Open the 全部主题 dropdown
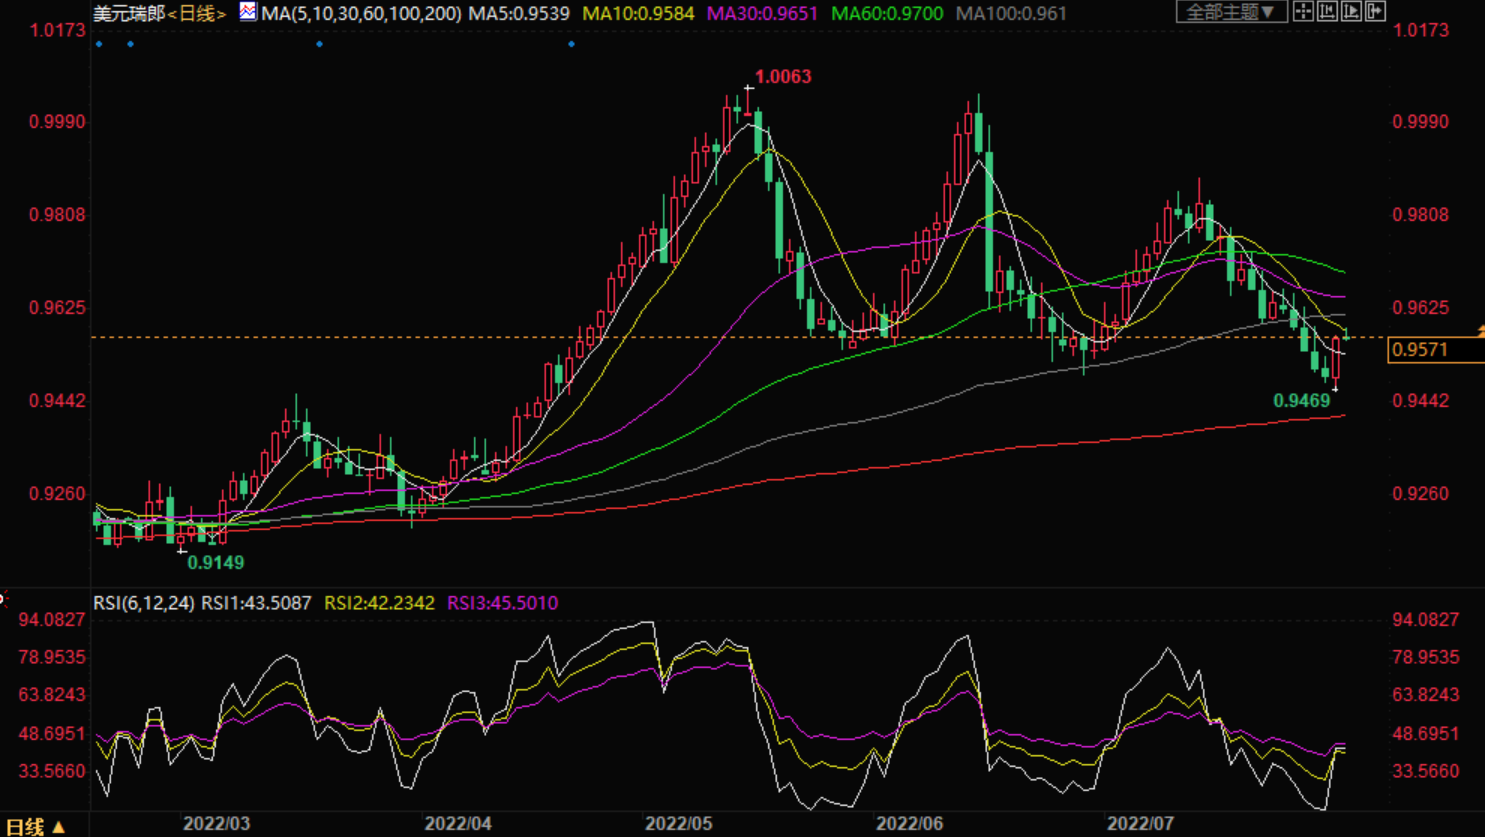1485x837 pixels. tap(1230, 12)
